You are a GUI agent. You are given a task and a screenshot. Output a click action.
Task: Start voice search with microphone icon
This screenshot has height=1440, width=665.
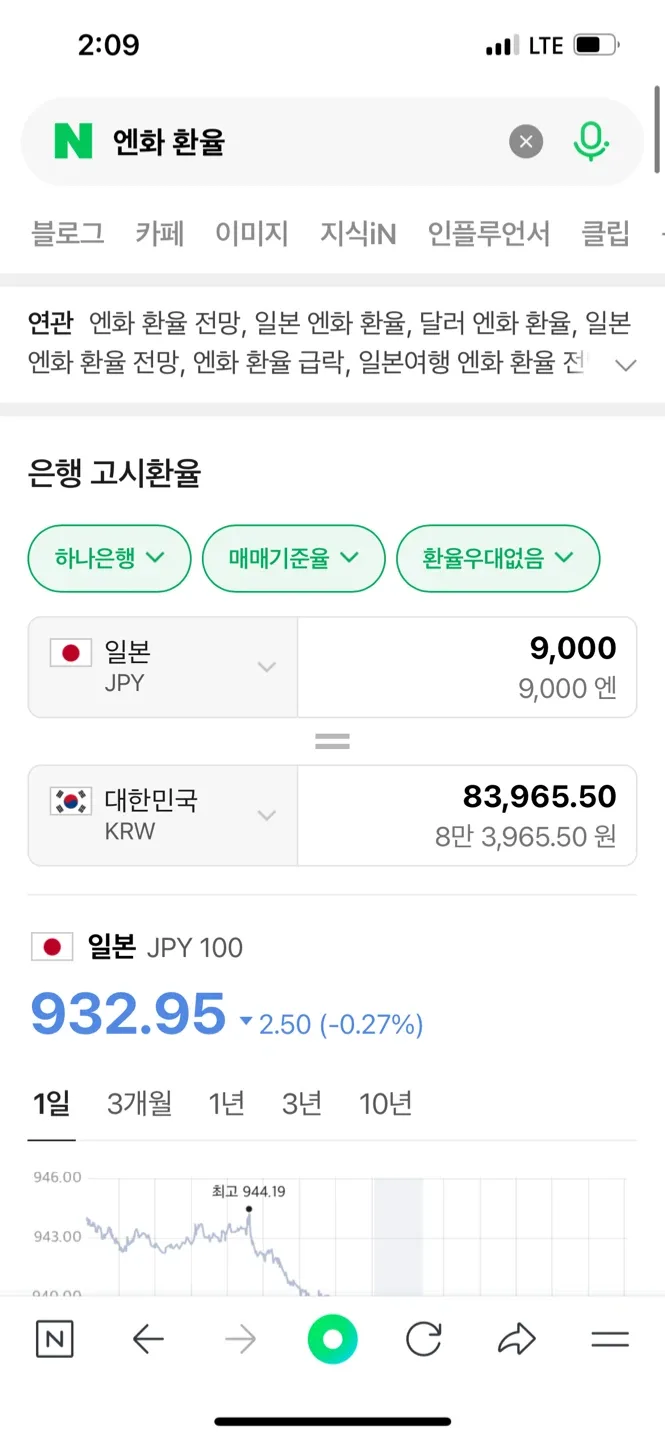pyautogui.click(x=591, y=142)
